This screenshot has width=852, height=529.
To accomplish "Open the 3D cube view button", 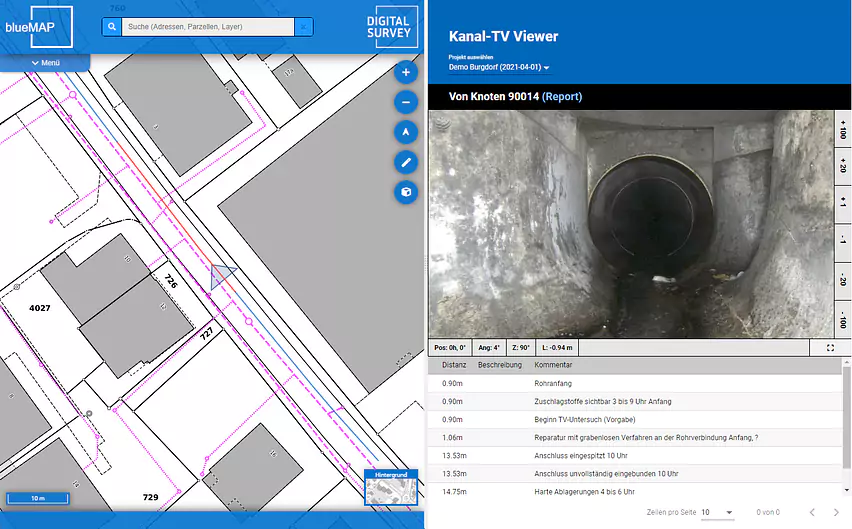I will click(406, 192).
